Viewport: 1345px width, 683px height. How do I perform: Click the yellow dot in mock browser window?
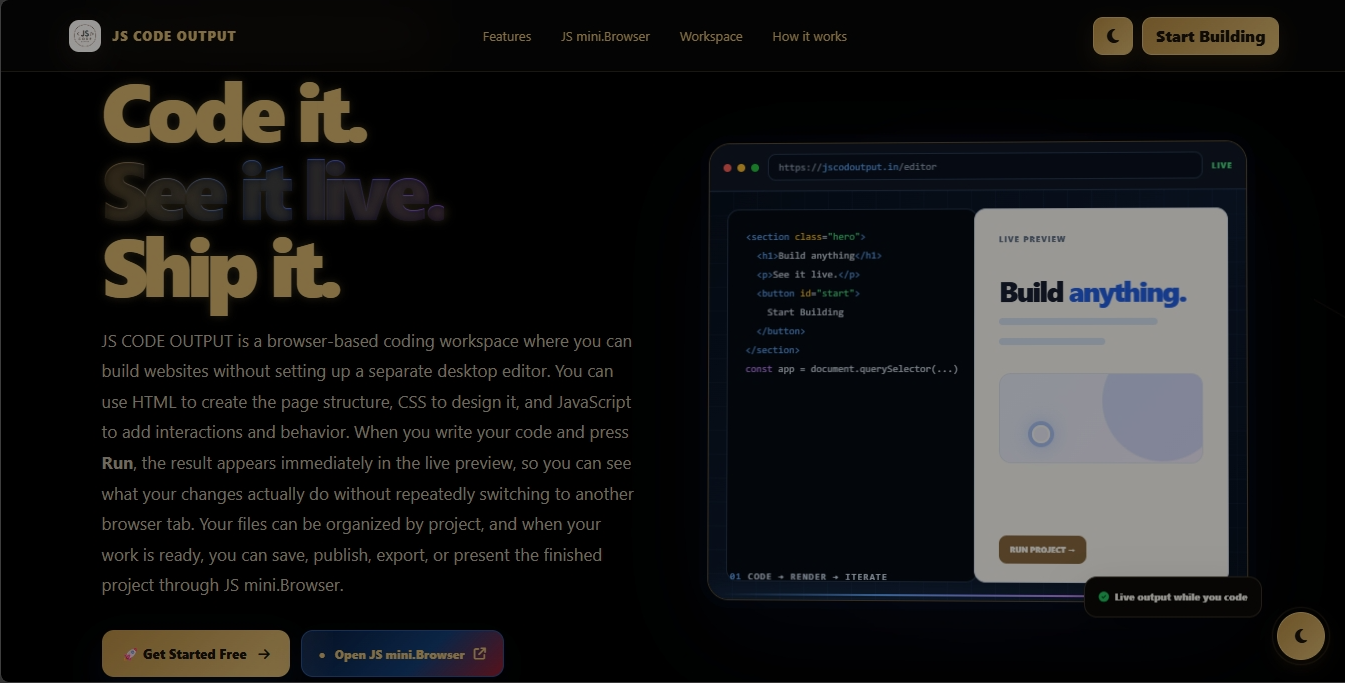(741, 167)
